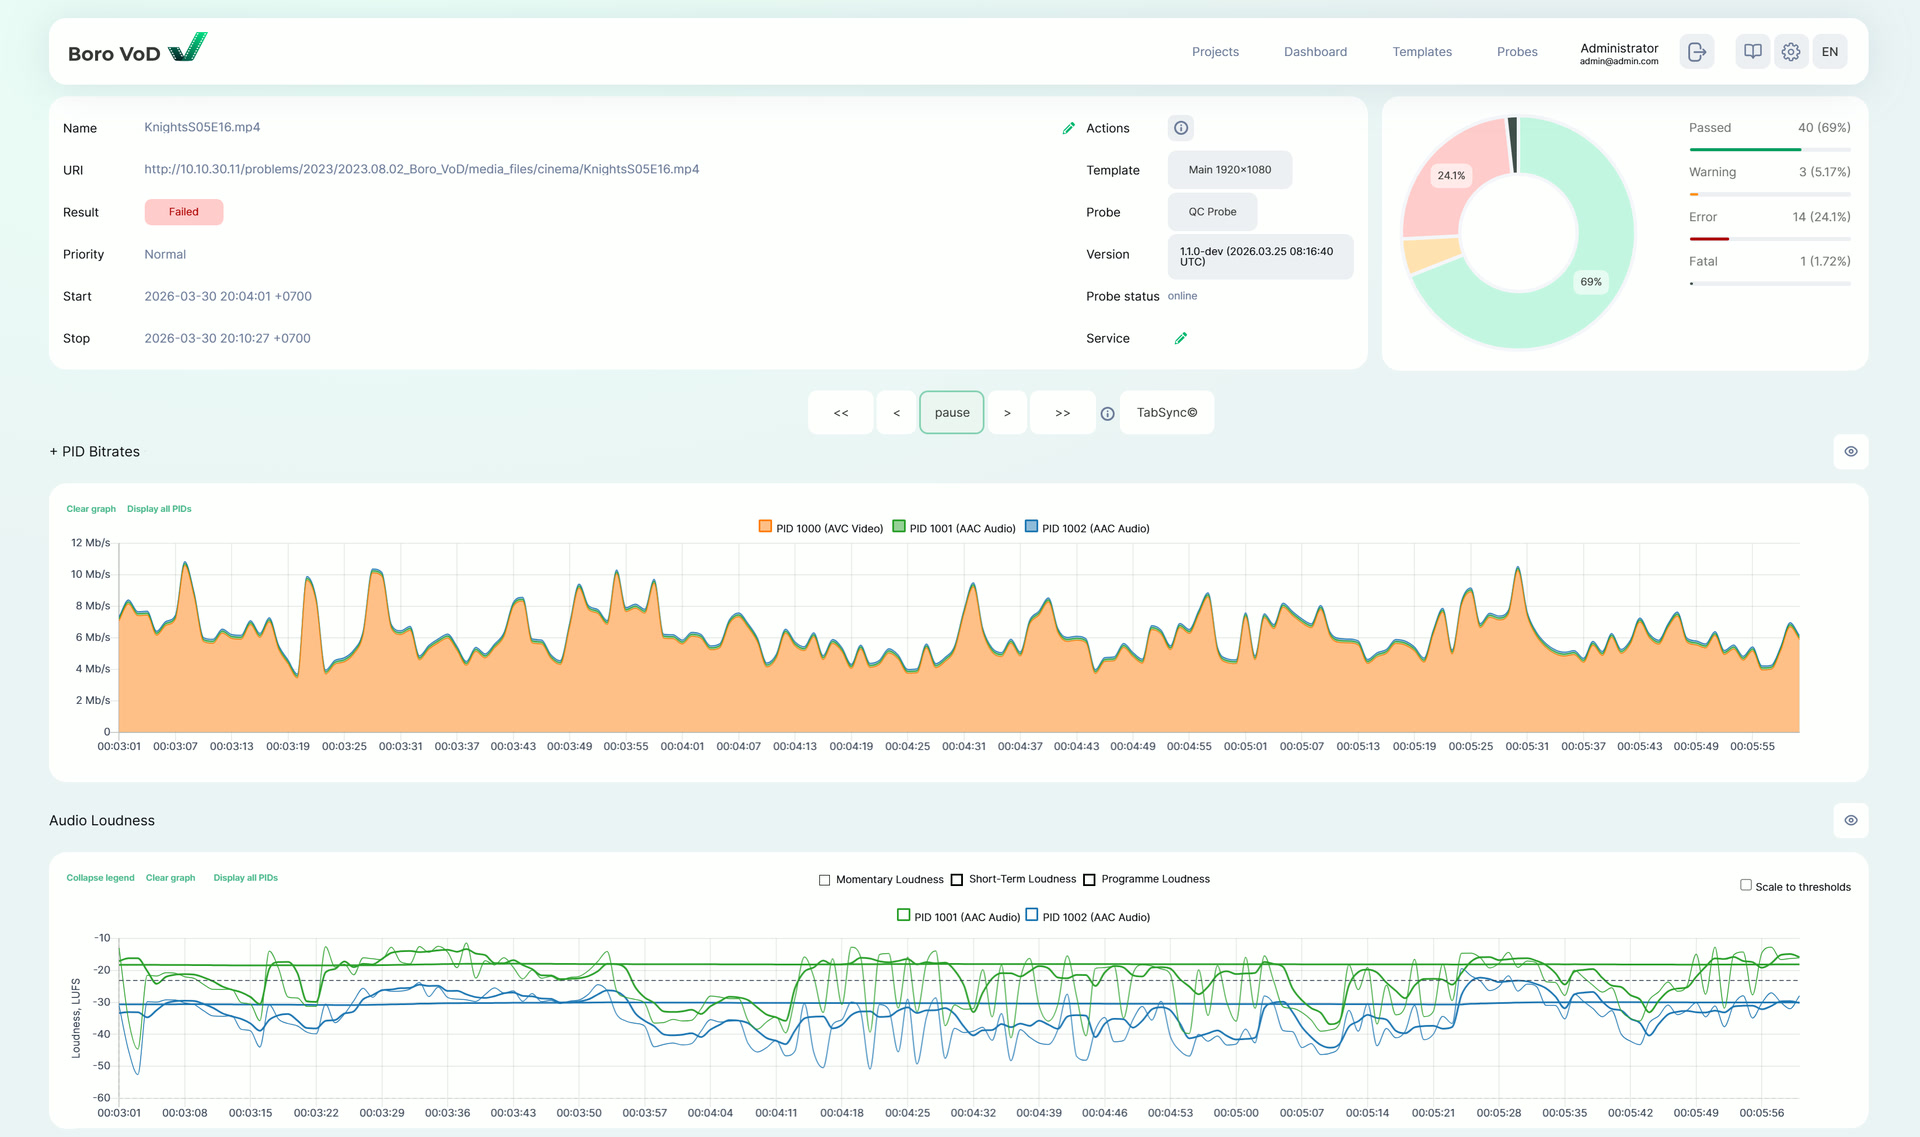Screen dimensions: 1920x1137
Task: Open the settings gear icon
Action: tap(1790, 52)
